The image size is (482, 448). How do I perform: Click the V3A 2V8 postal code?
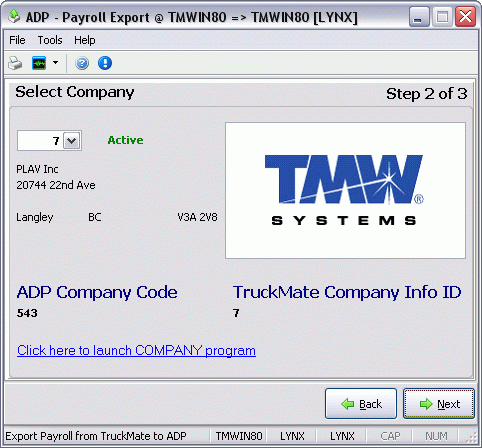197,217
